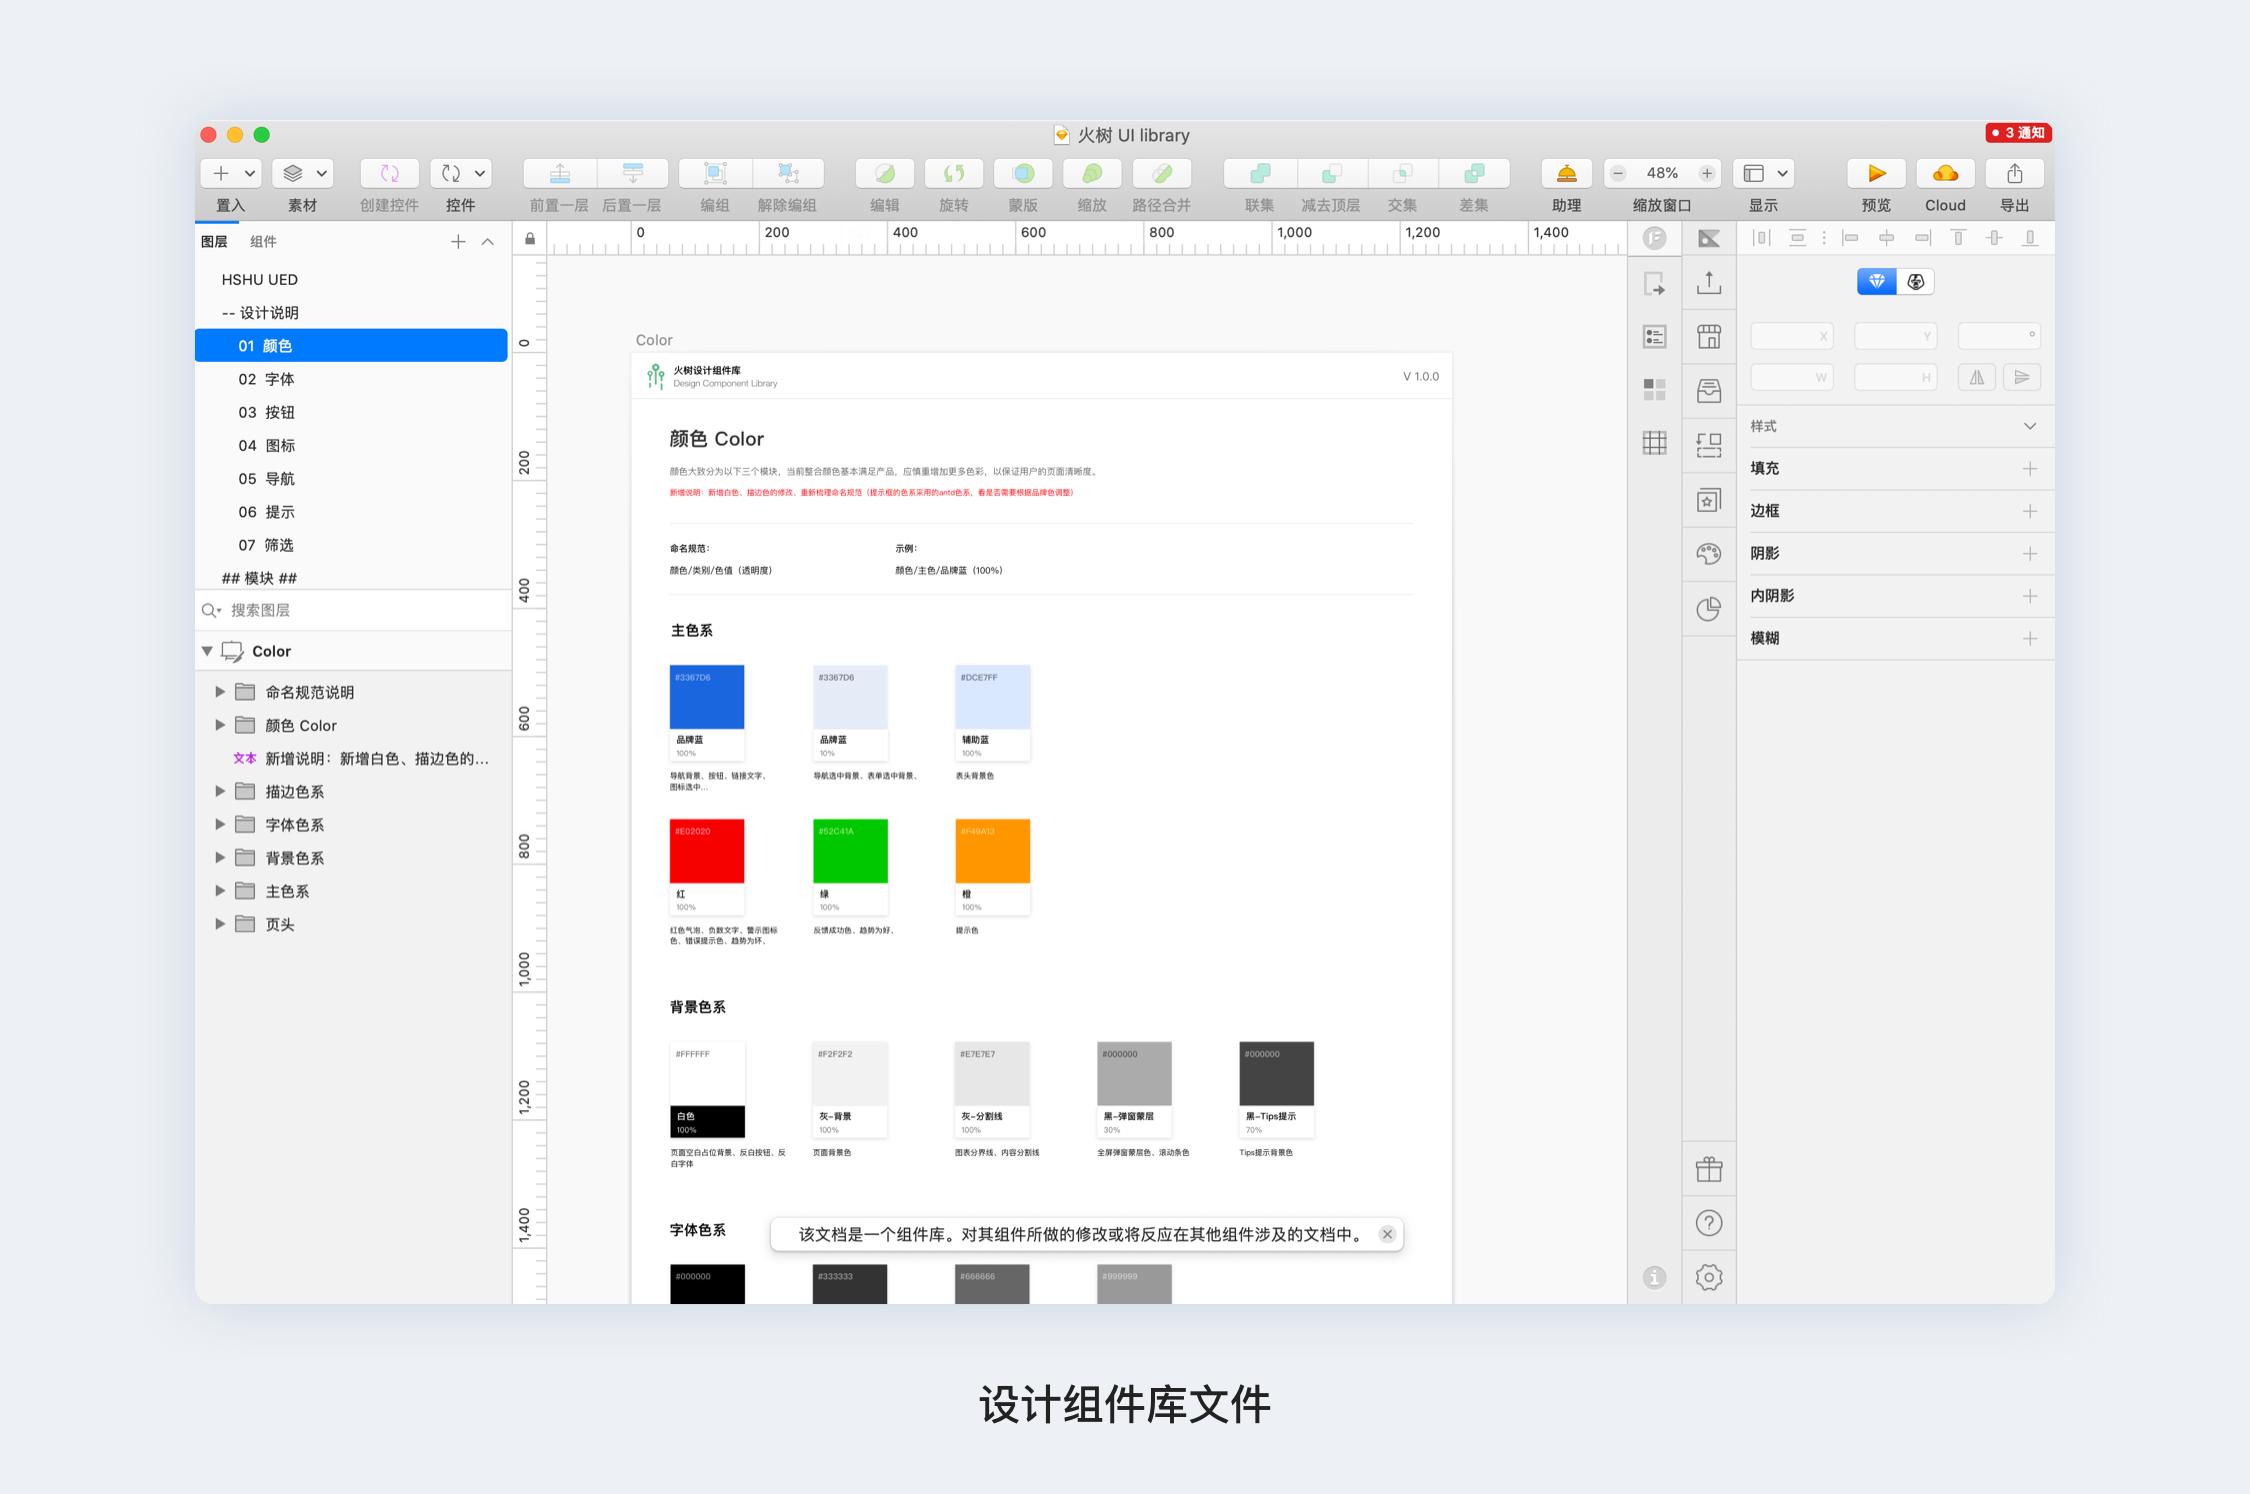Add a fill with 填充 plus button
Screen dimensions: 2250x1494
click(2029, 468)
